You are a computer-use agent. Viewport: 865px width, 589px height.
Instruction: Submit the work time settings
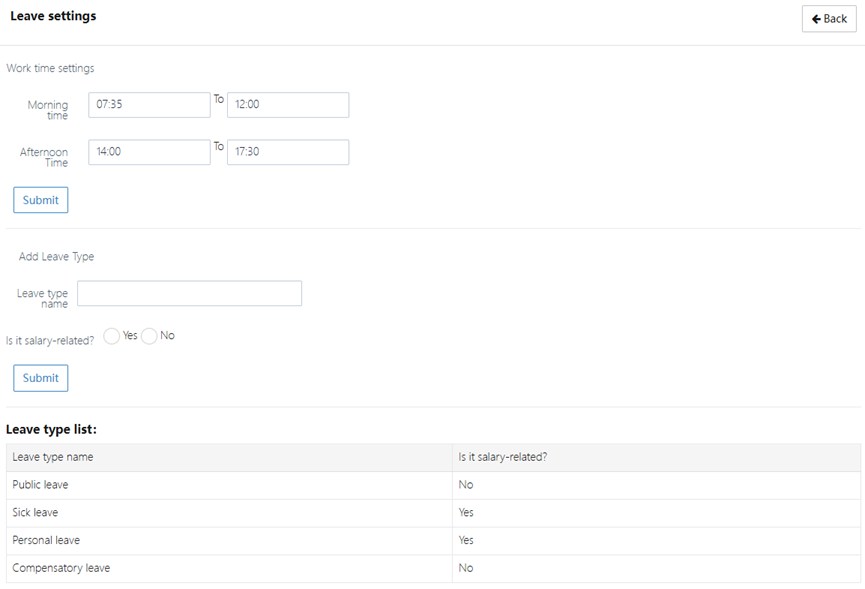point(41,200)
